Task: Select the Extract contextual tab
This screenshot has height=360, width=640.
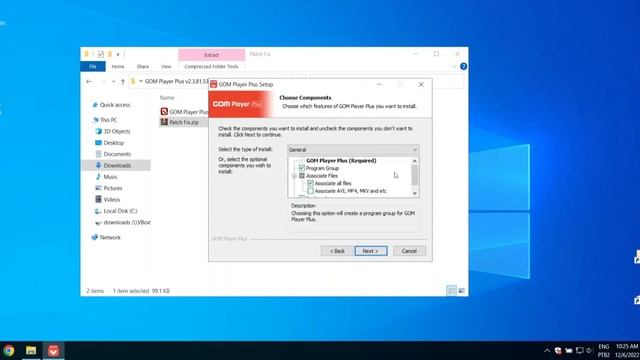Action: [x=211, y=55]
